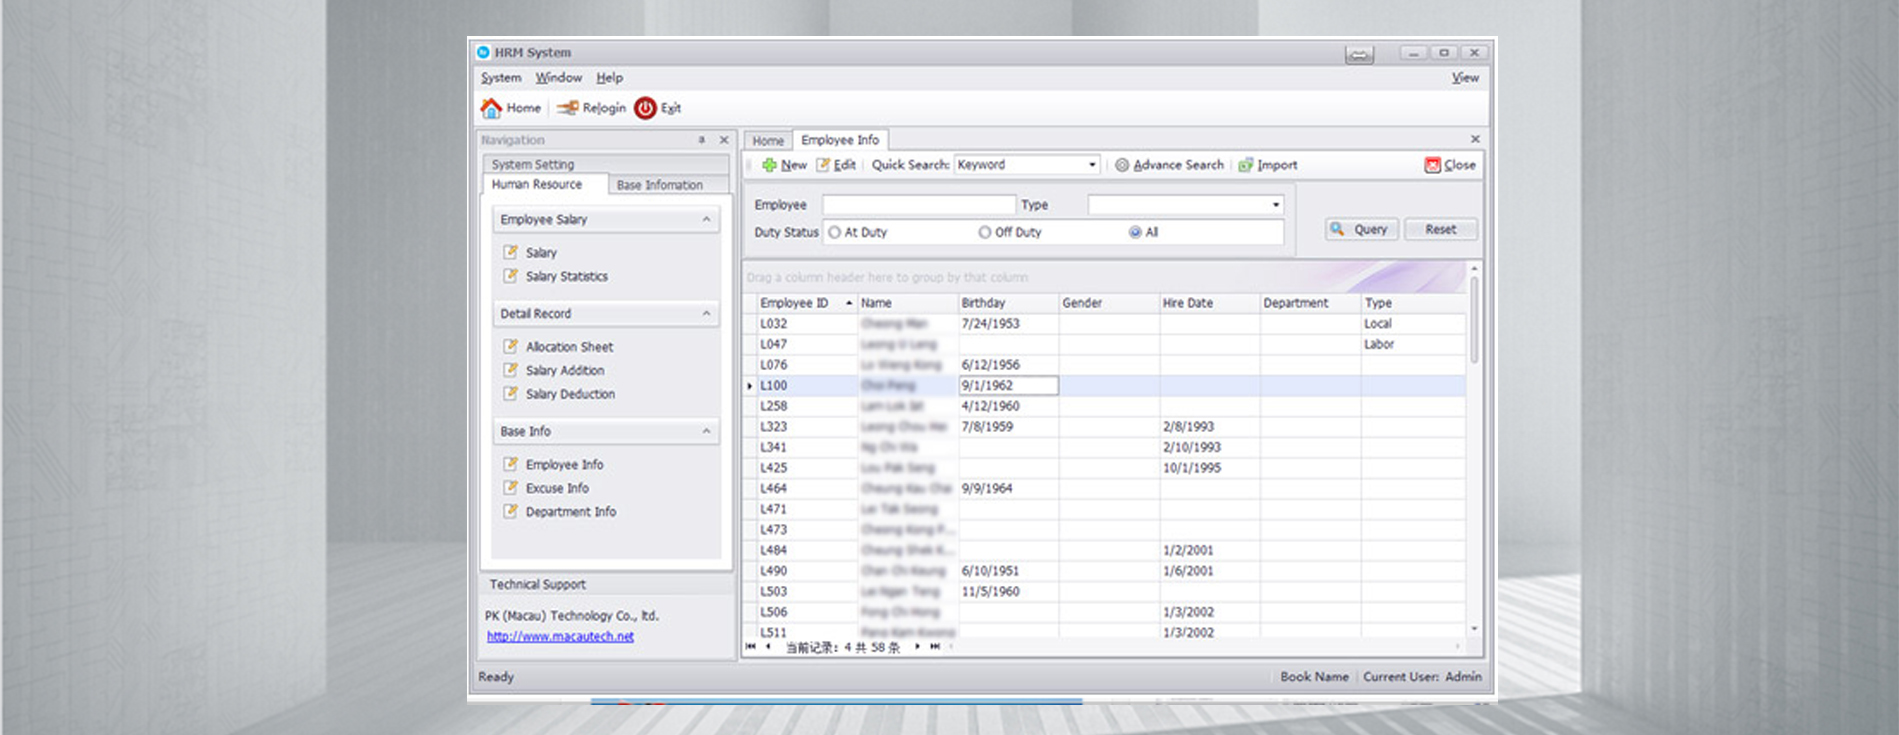The width and height of the screenshot is (1899, 735).
Task: Collapse the Employee Salary group
Action: click(706, 219)
